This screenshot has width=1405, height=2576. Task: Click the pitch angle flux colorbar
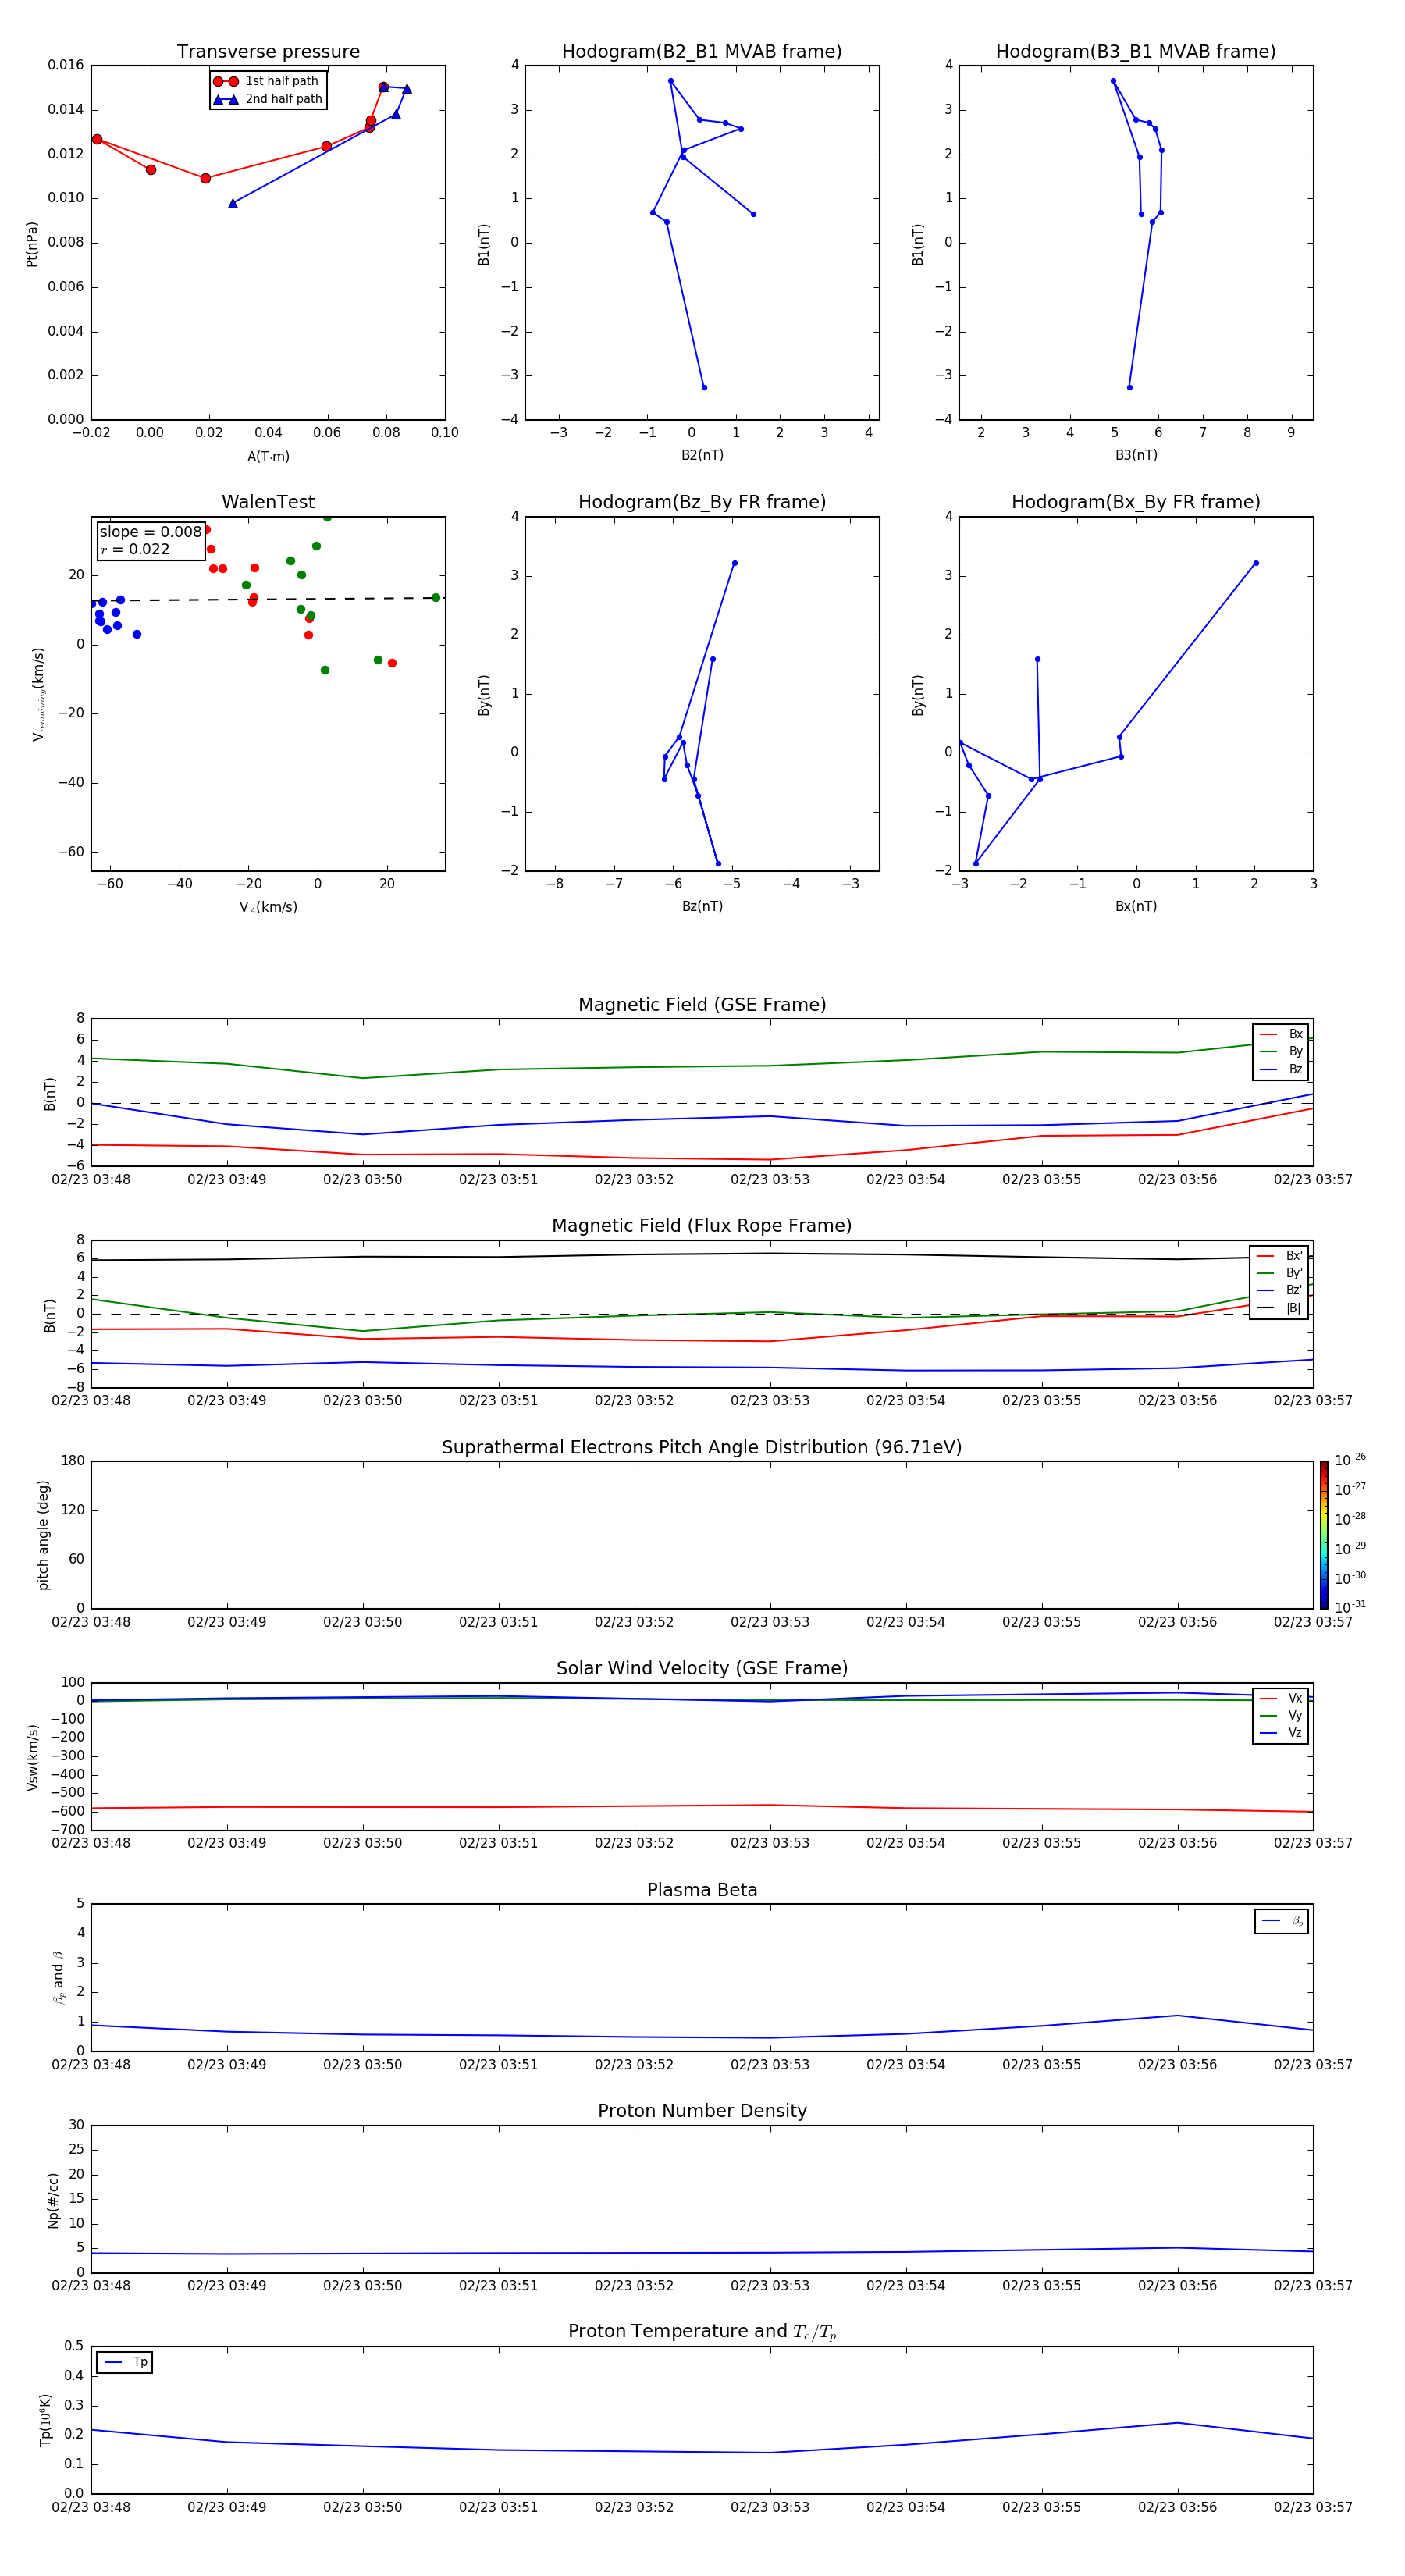click(1323, 1535)
